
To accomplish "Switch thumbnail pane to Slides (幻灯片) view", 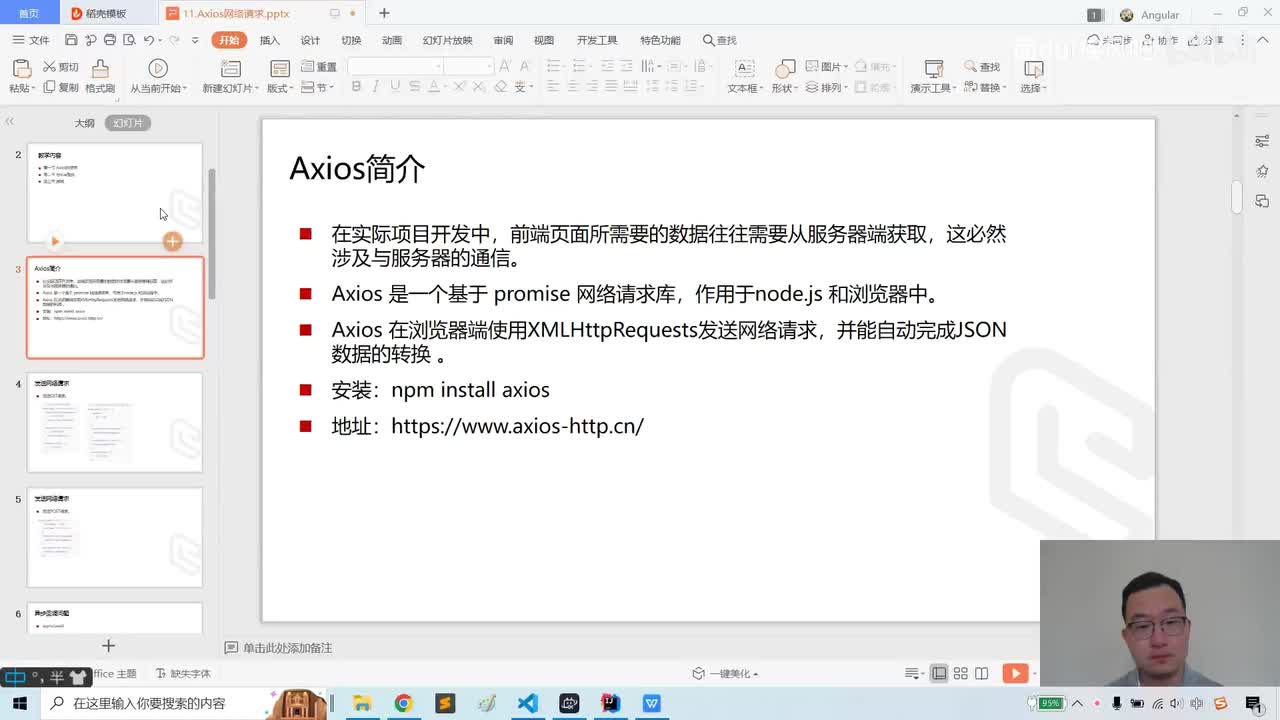I will [128, 123].
